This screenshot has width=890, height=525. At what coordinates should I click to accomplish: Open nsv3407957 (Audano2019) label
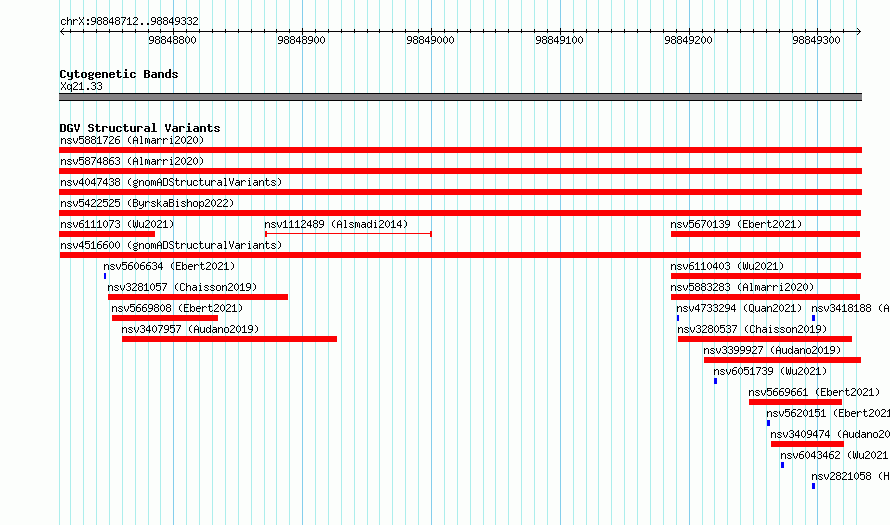tap(190, 329)
